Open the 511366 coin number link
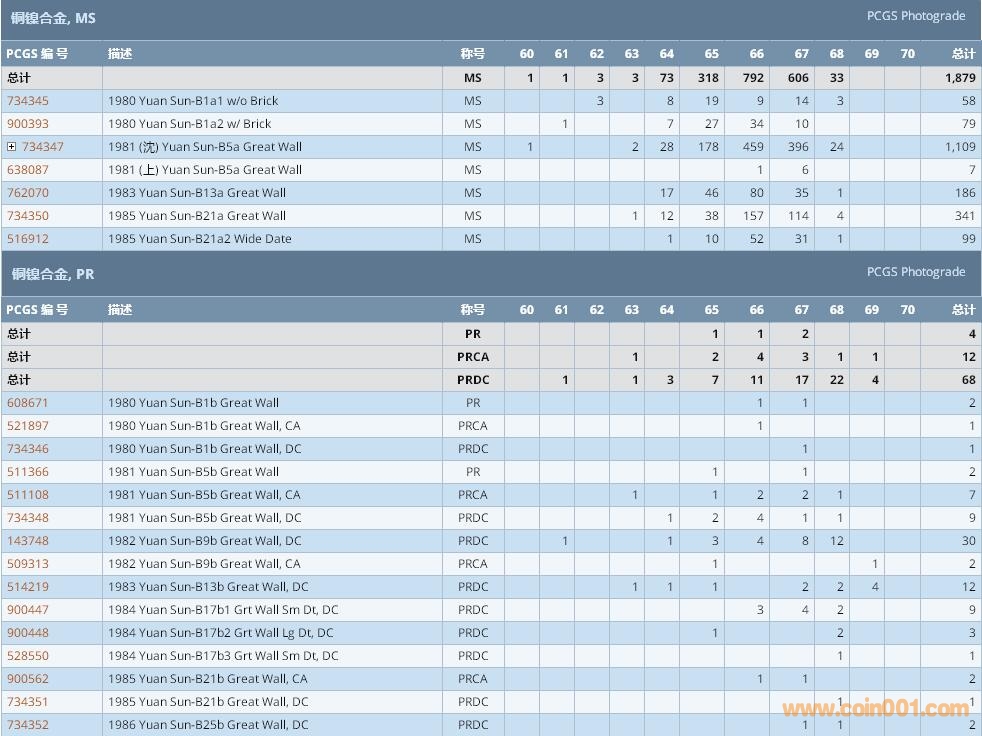The width and height of the screenshot is (982, 736). [28, 472]
